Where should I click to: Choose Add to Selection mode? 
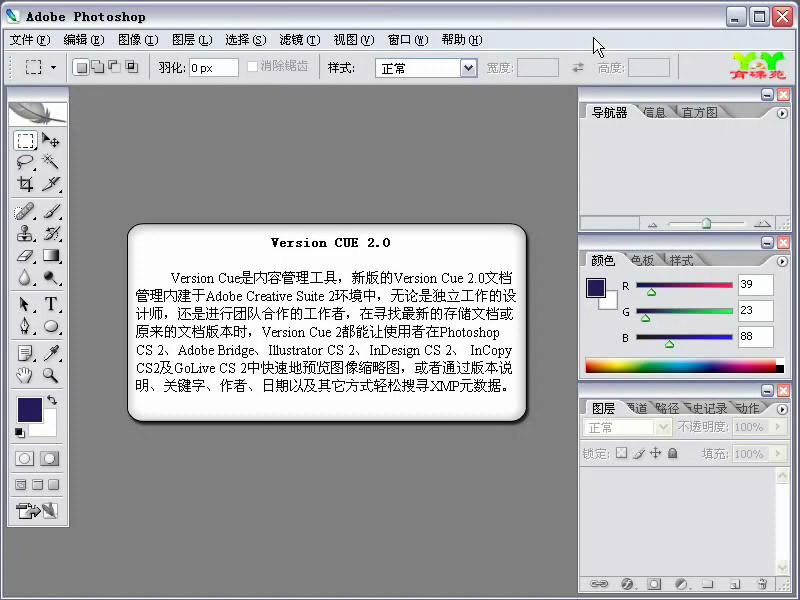(x=97, y=67)
